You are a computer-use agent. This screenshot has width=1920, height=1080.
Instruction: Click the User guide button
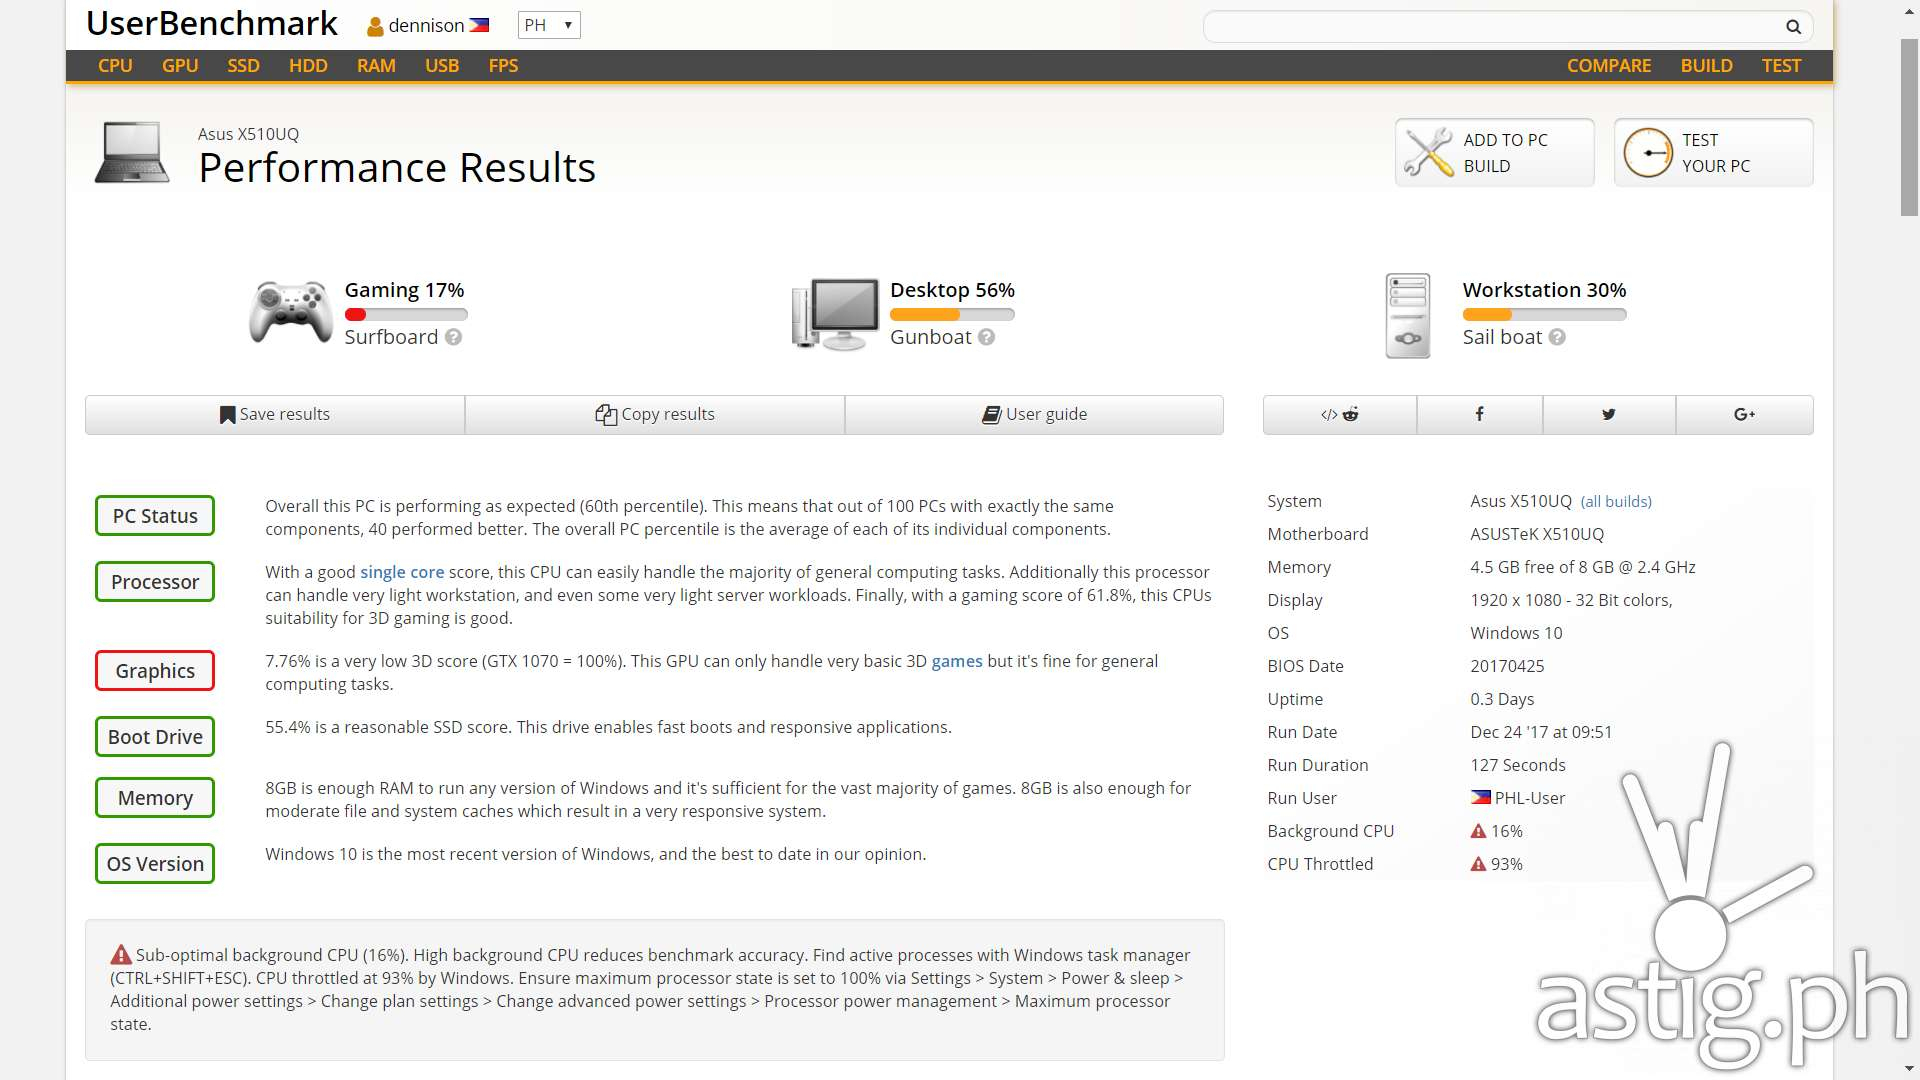pyautogui.click(x=1034, y=414)
